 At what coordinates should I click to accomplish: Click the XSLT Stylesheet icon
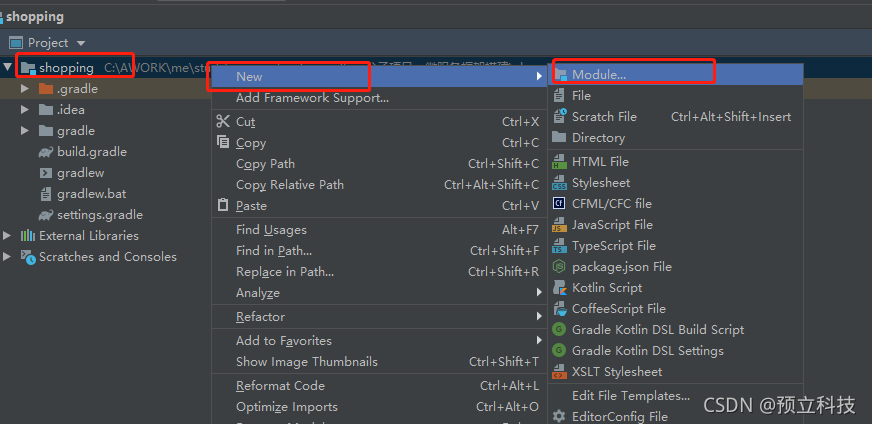[x=559, y=372]
